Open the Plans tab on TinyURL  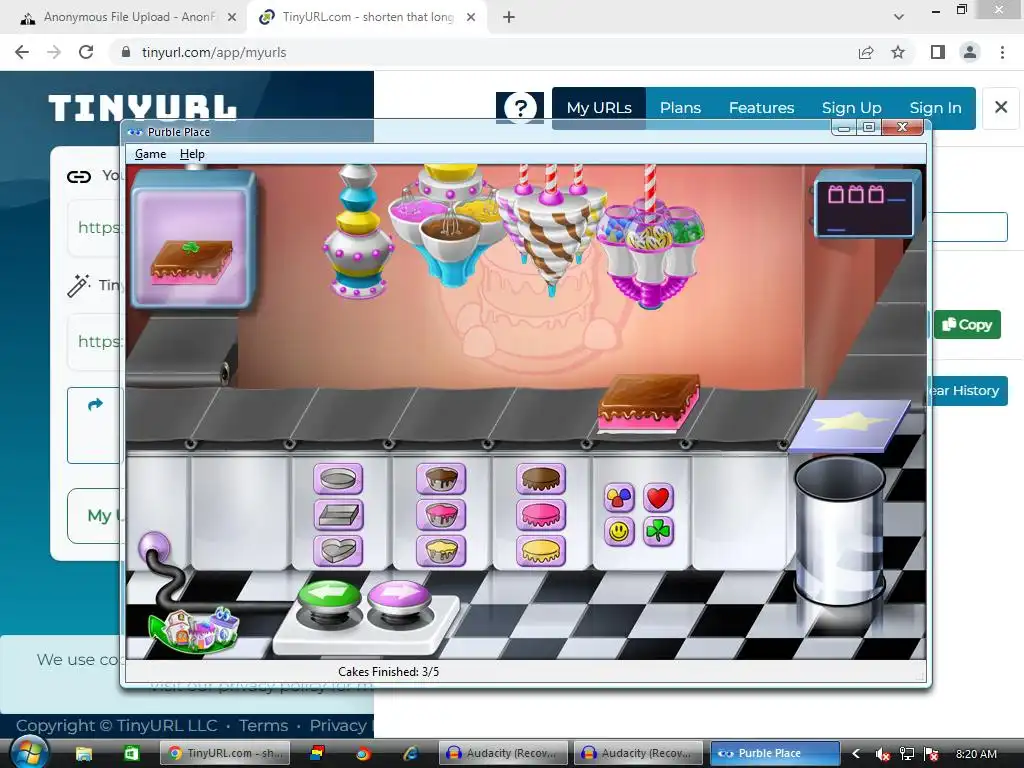(680, 108)
